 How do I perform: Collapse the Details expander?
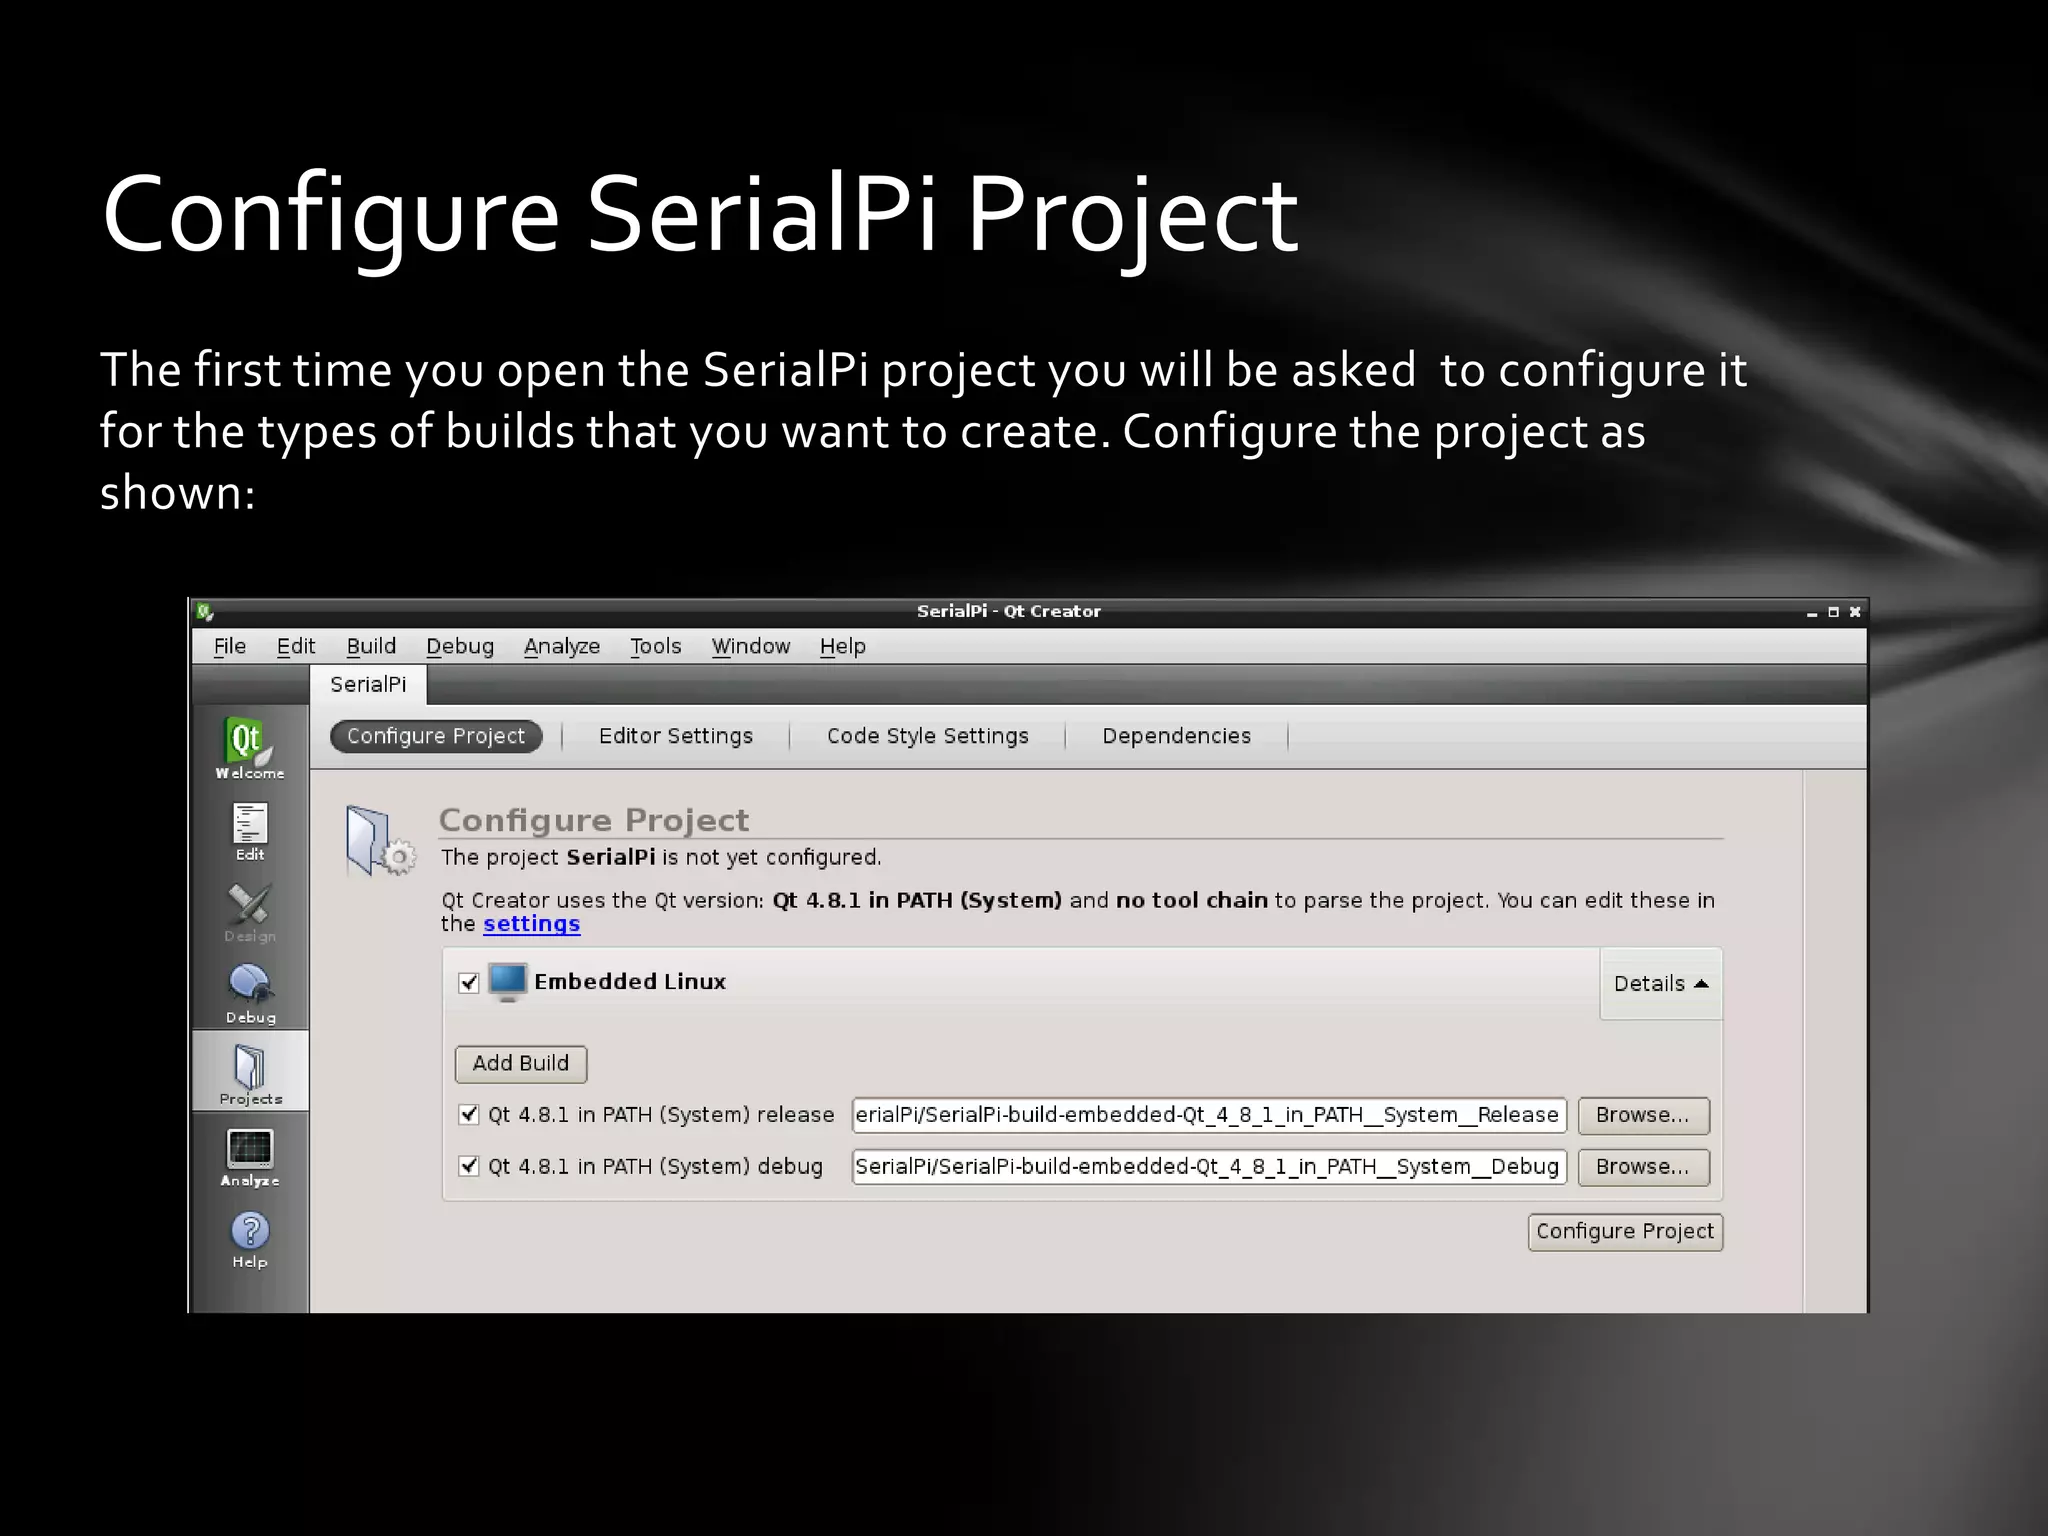click(x=1661, y=984)
